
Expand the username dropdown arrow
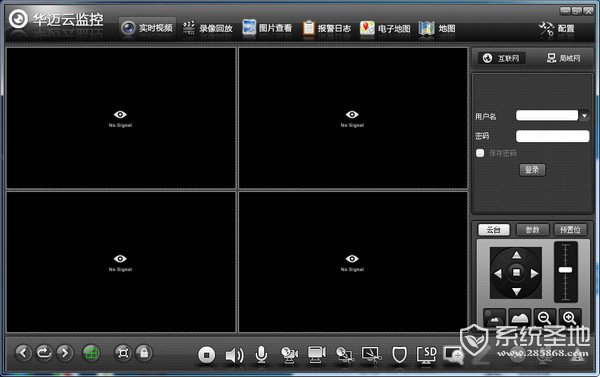point(584,115)
